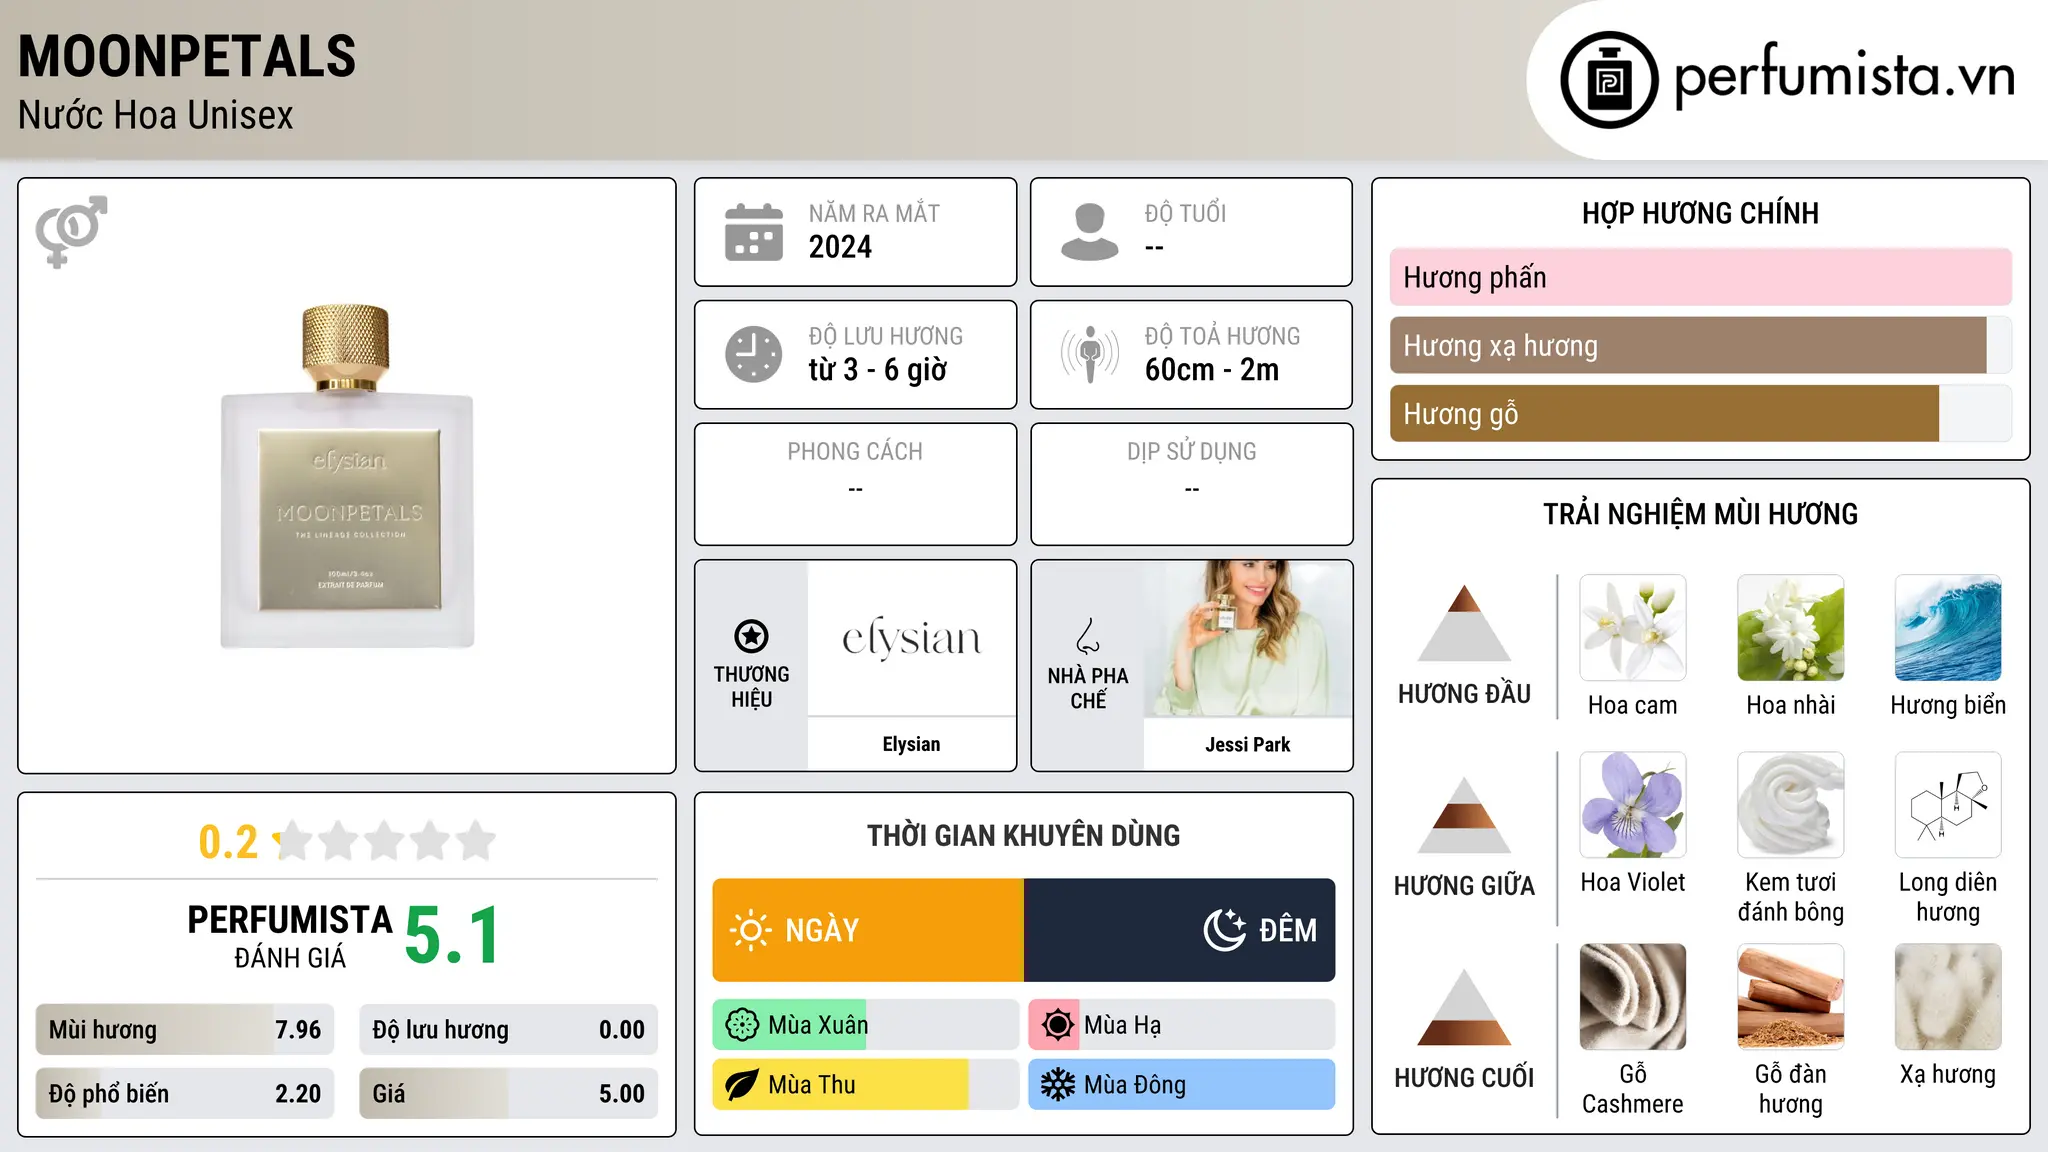Click the Hợp hương chính heading
The height and width of the screenshot is (1152, 2048).
tap(1700, 213)
